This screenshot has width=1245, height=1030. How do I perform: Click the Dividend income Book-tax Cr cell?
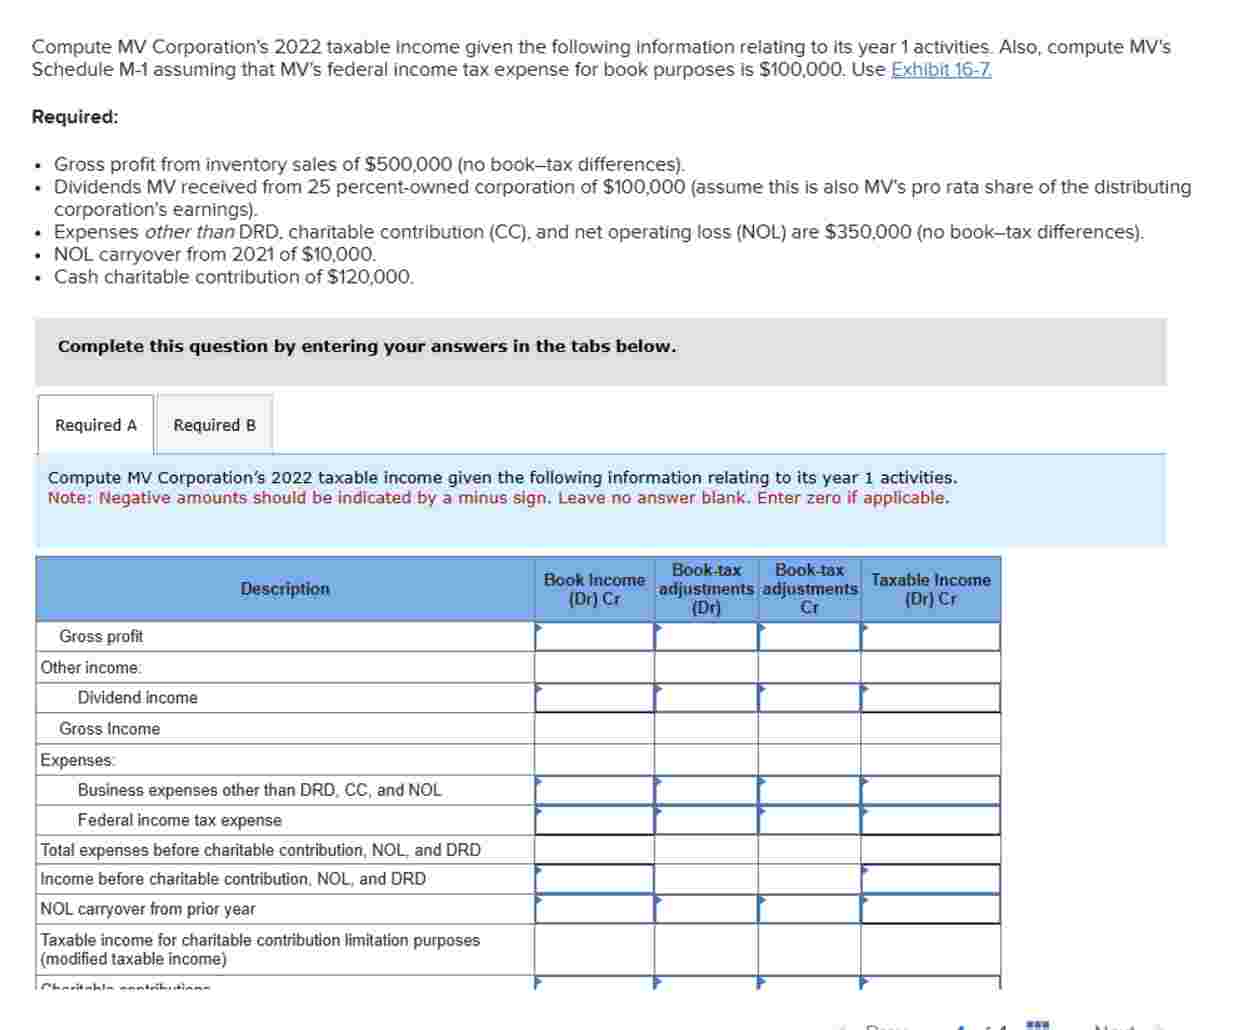point(807,698)
